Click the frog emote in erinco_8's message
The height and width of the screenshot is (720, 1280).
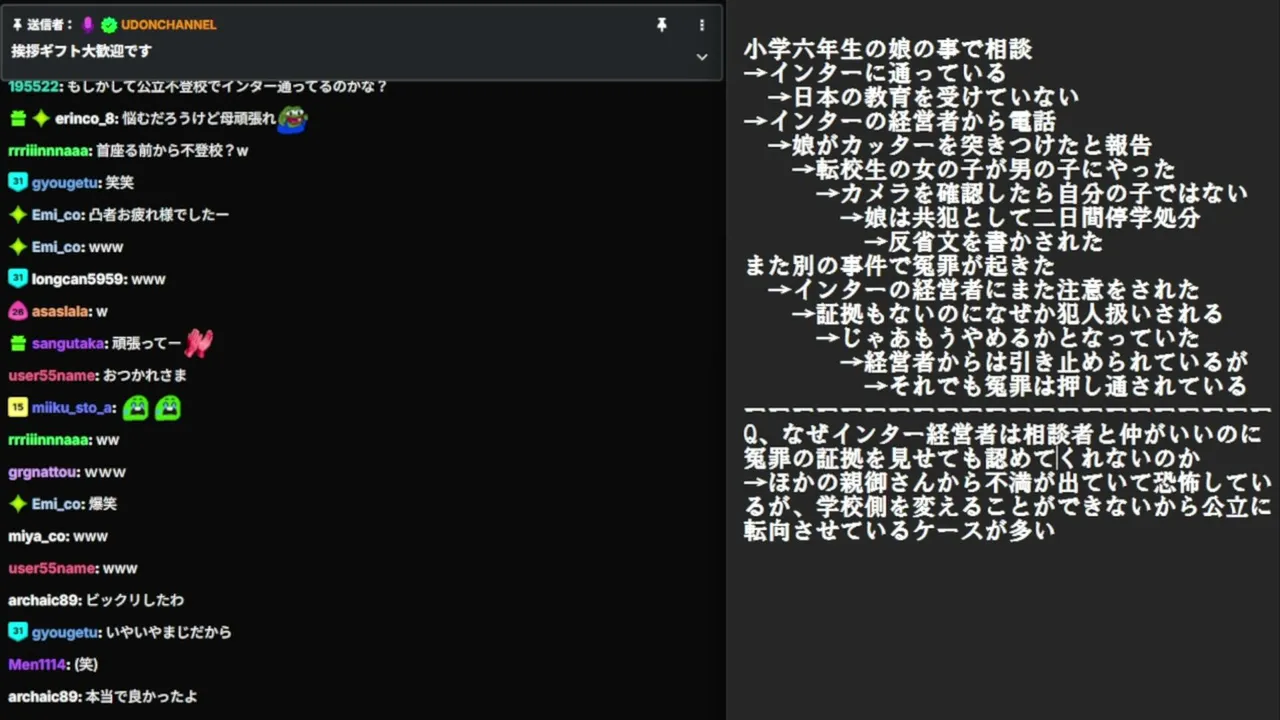[292, 119]
